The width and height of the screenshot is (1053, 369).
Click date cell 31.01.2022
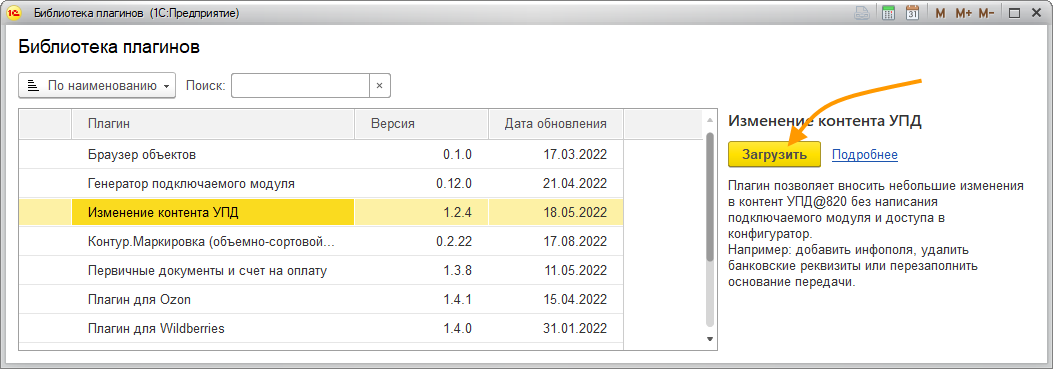[x=556, y=329]
